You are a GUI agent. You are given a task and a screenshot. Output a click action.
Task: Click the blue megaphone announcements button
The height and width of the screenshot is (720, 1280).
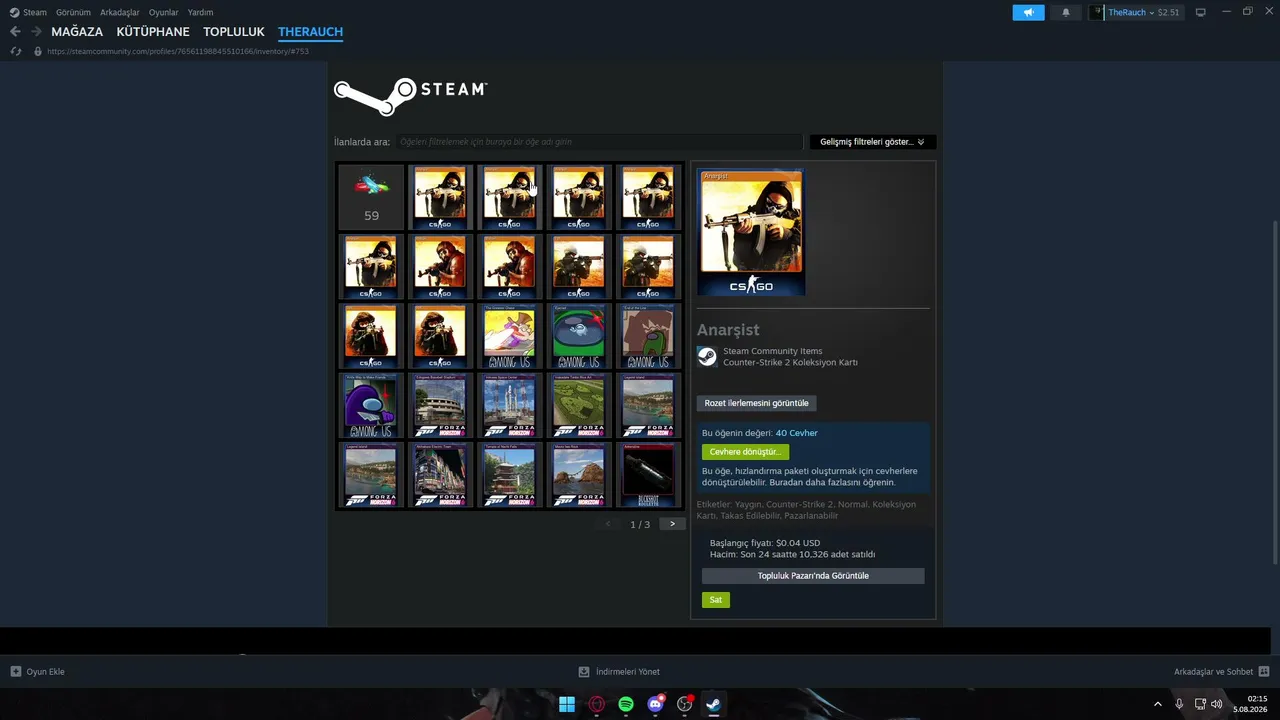coord(1028,12)
